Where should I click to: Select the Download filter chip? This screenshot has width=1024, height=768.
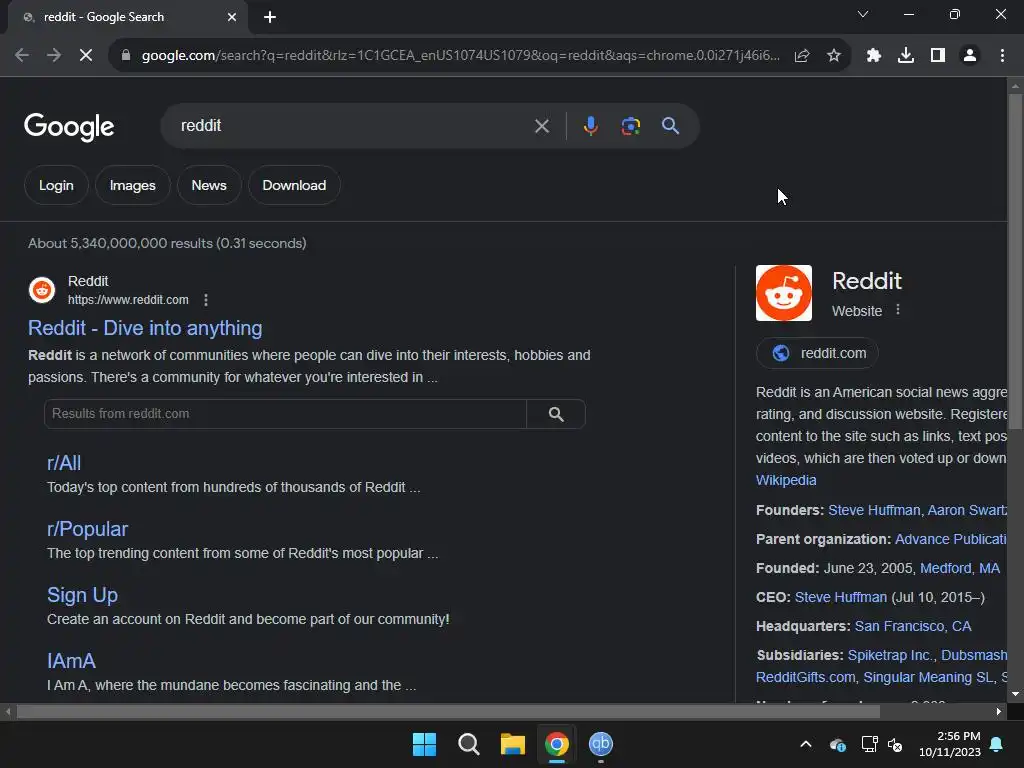tap(294, 185)
